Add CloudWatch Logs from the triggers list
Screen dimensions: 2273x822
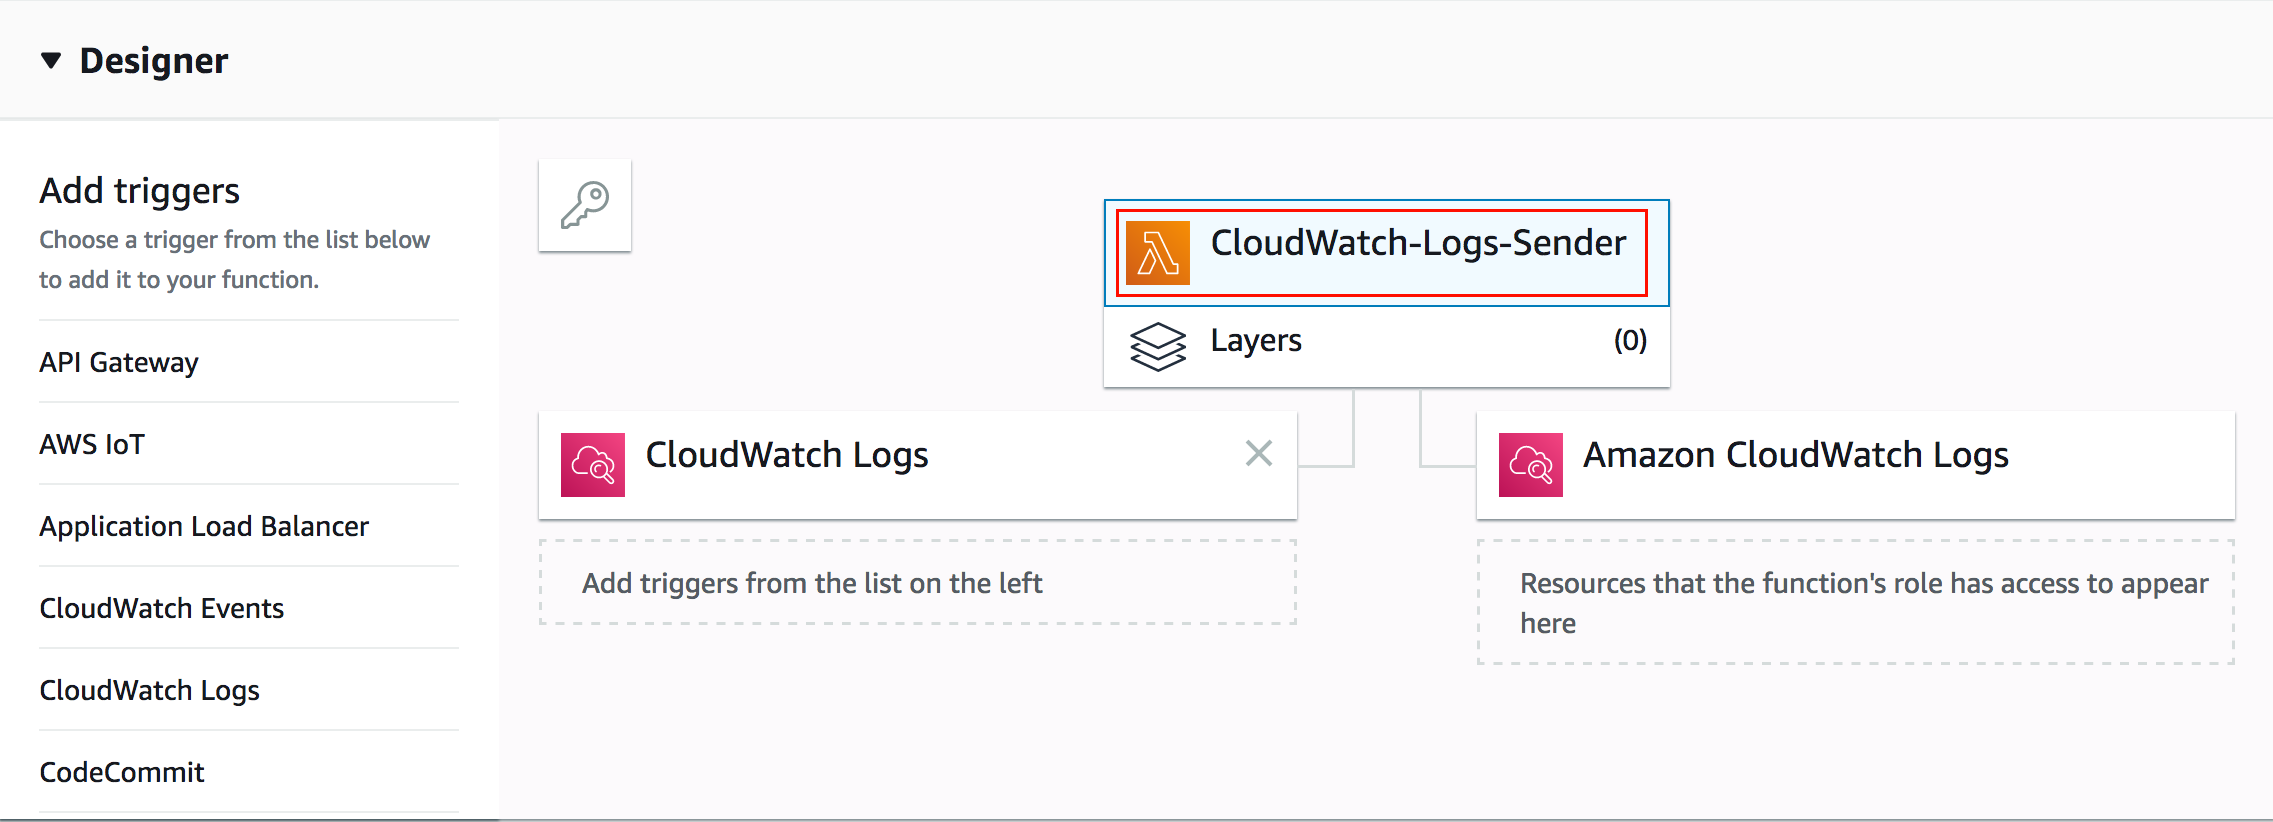pyautogui.click(x=150, y=690)
